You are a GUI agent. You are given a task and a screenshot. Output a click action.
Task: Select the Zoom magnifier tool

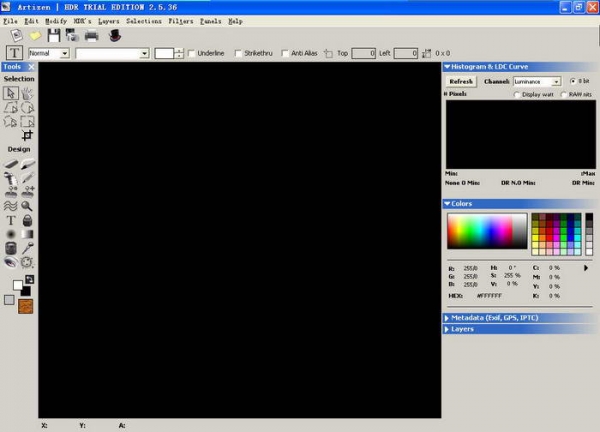(27, 206)
